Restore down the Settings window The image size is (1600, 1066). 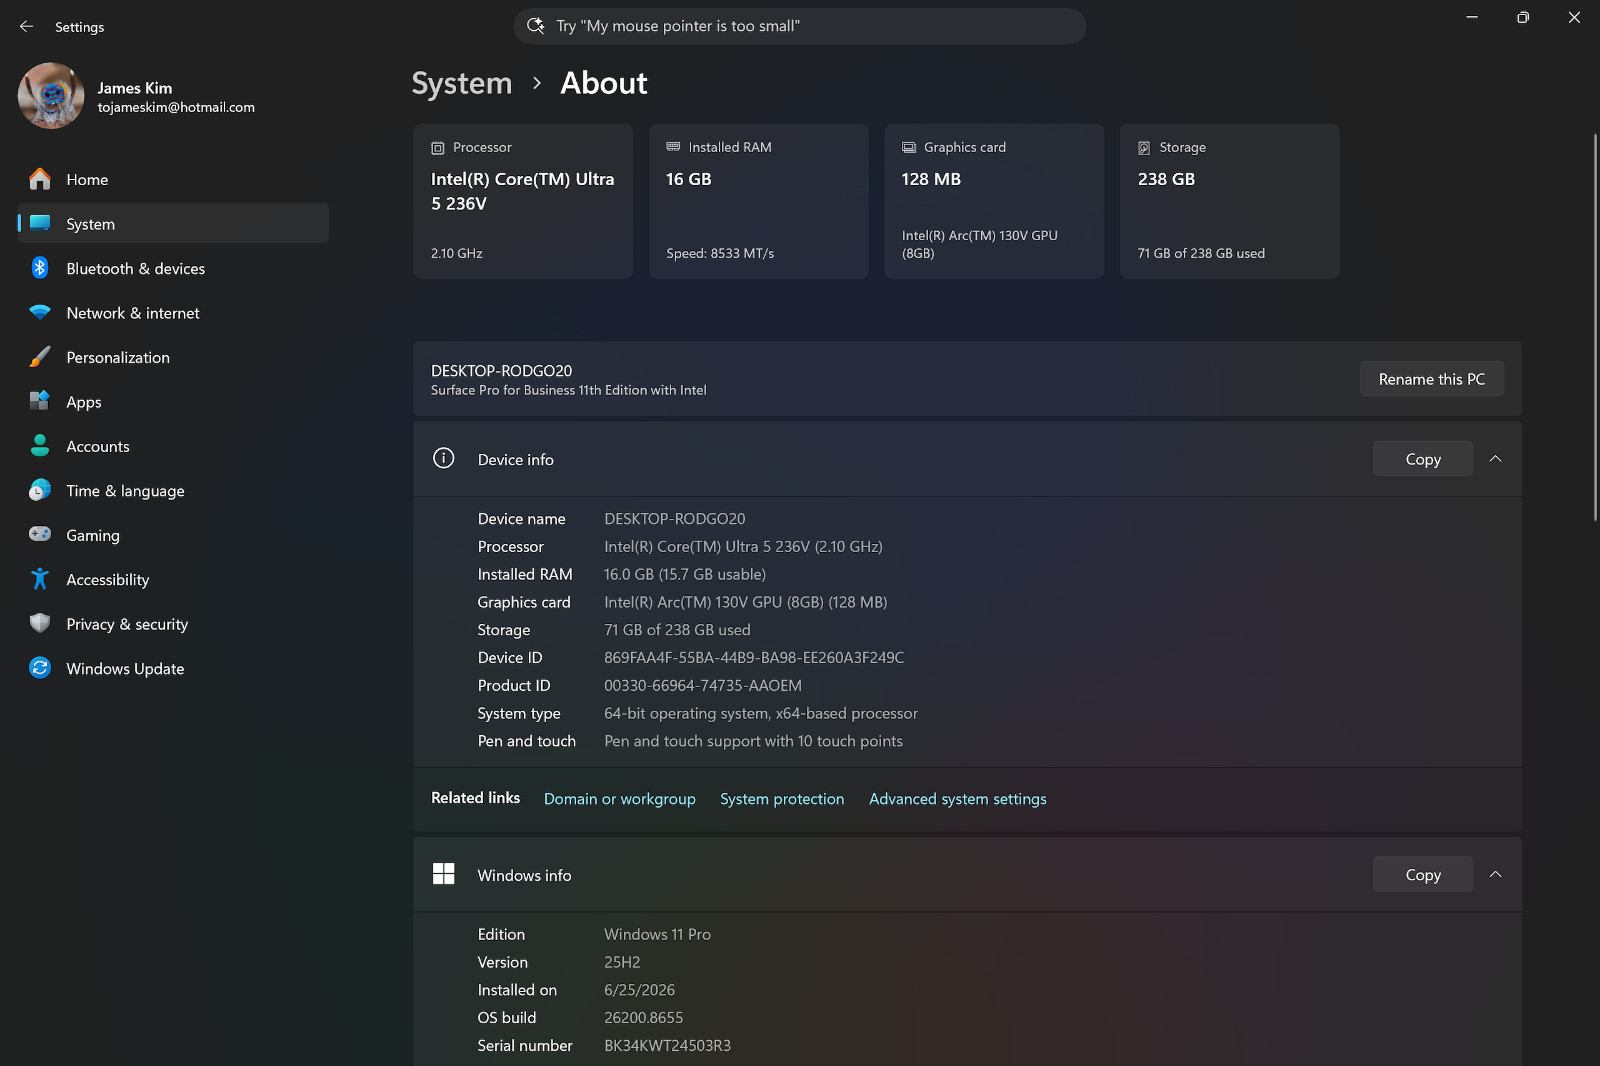1522,17
